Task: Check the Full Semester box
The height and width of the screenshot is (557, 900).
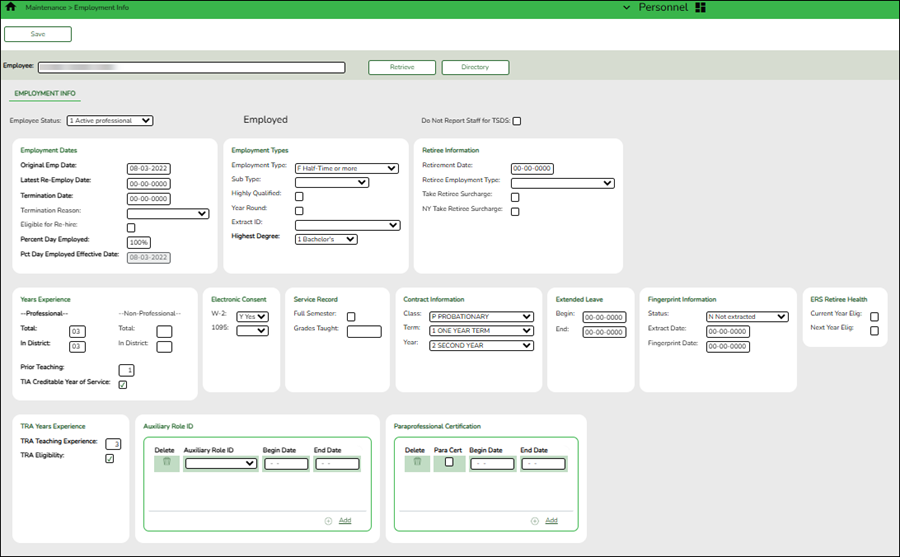Action: pos(351,316)
